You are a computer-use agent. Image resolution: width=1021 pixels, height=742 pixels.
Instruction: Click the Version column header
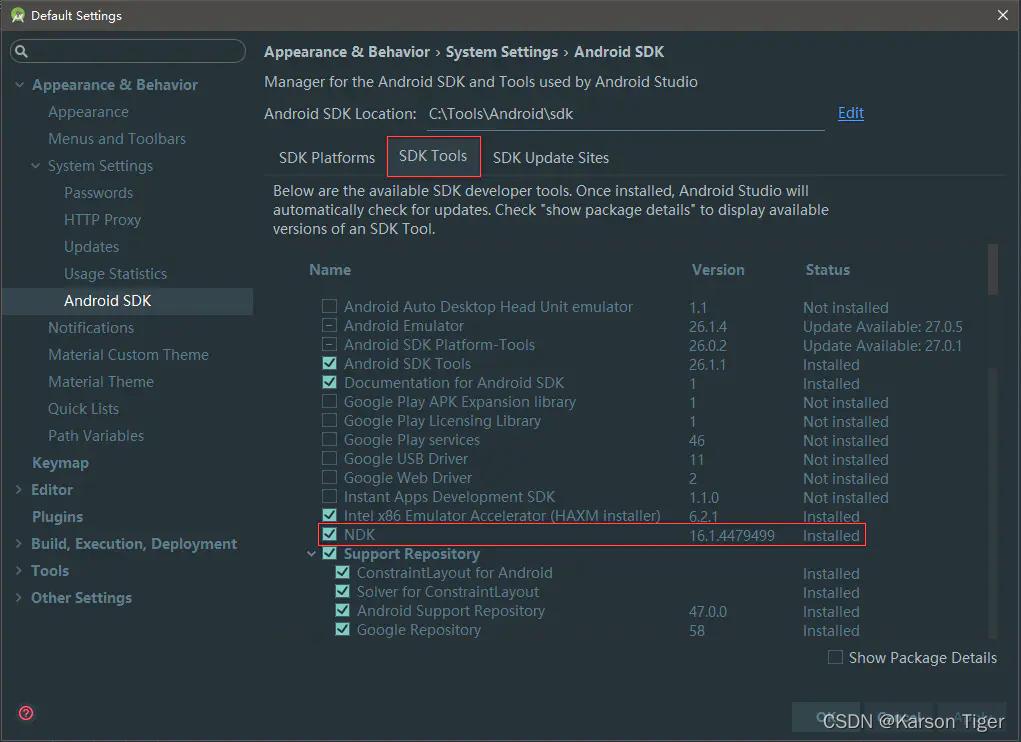[x=718, y=269]
